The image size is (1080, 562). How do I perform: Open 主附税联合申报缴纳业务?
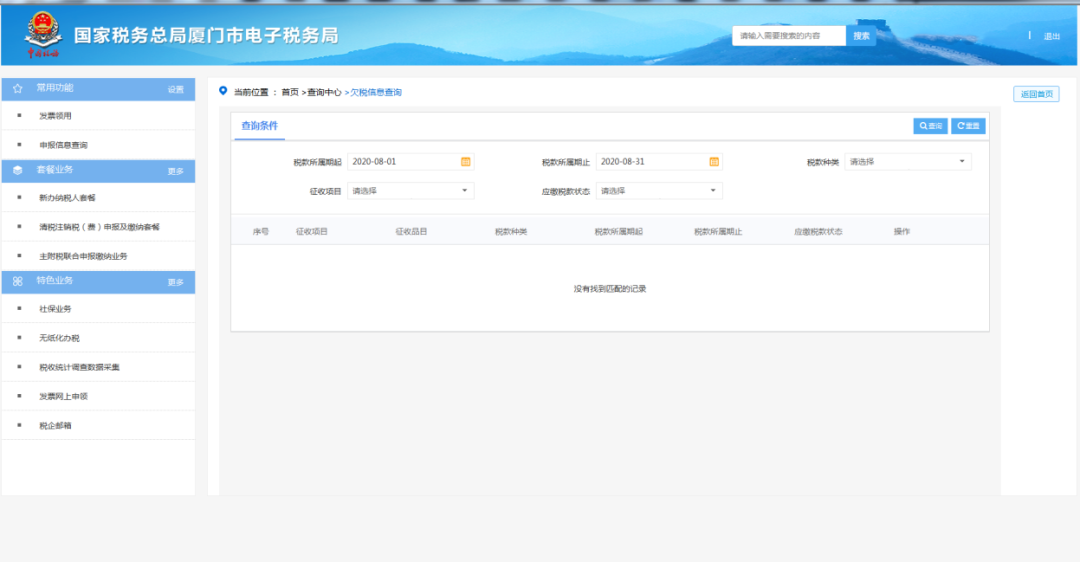83,256
